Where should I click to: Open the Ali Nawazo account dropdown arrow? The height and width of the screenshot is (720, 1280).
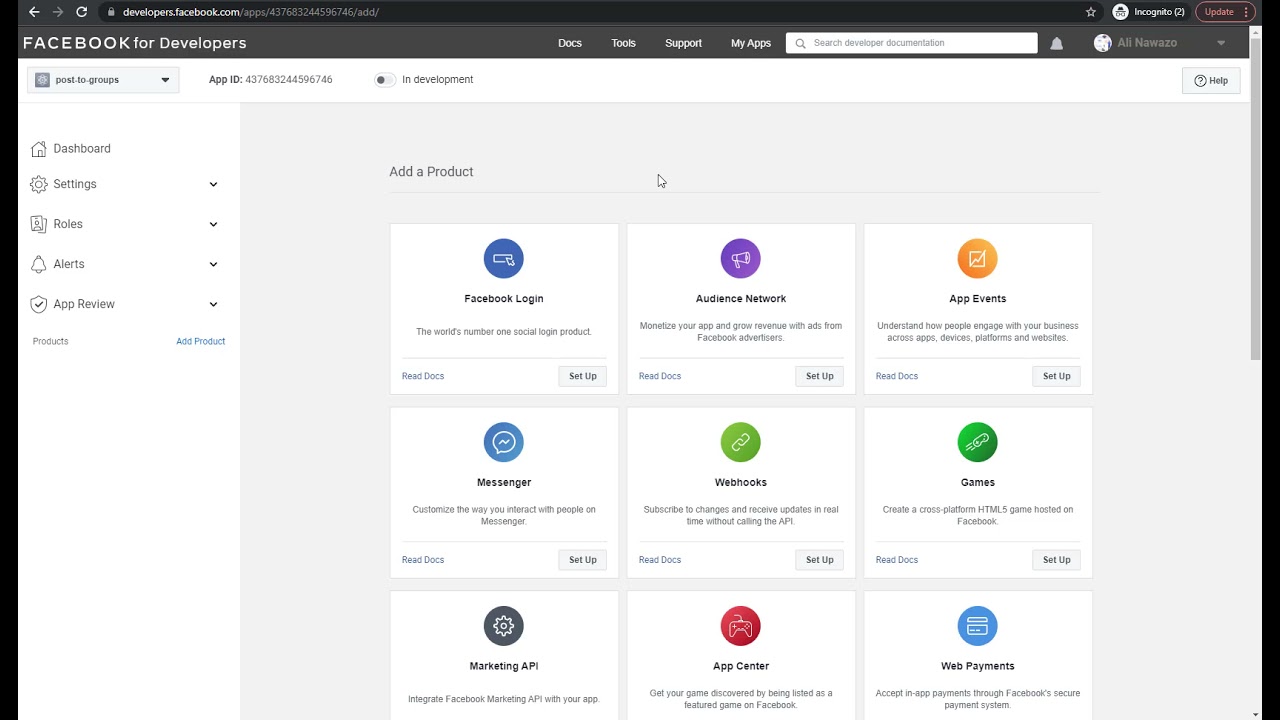tap(1221, 43)
